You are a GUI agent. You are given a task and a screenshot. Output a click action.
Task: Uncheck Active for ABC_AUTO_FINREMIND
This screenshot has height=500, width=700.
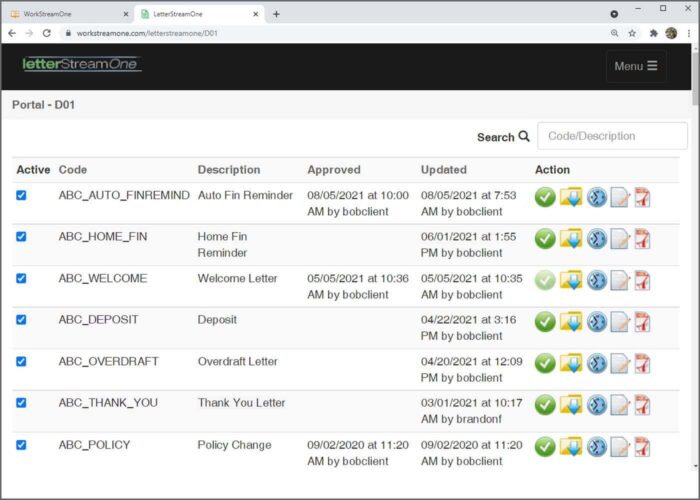(21, 195)
